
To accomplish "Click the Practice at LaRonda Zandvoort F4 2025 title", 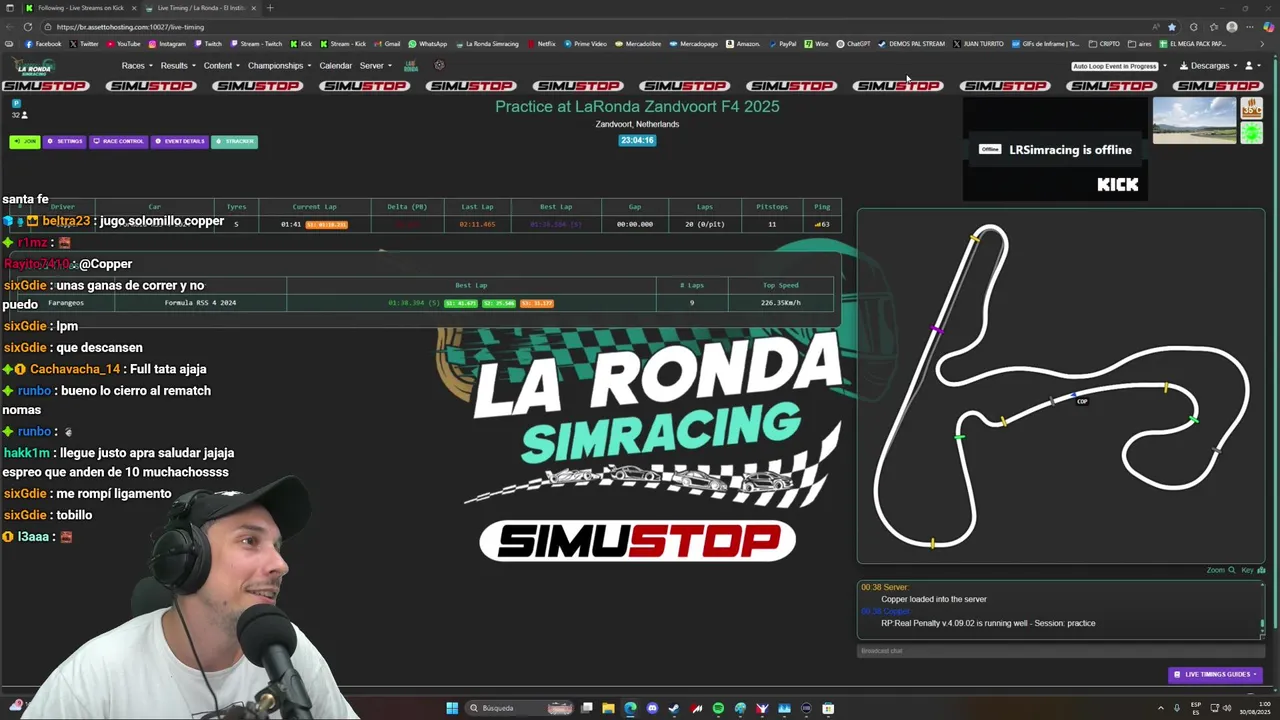I will 637,106.
